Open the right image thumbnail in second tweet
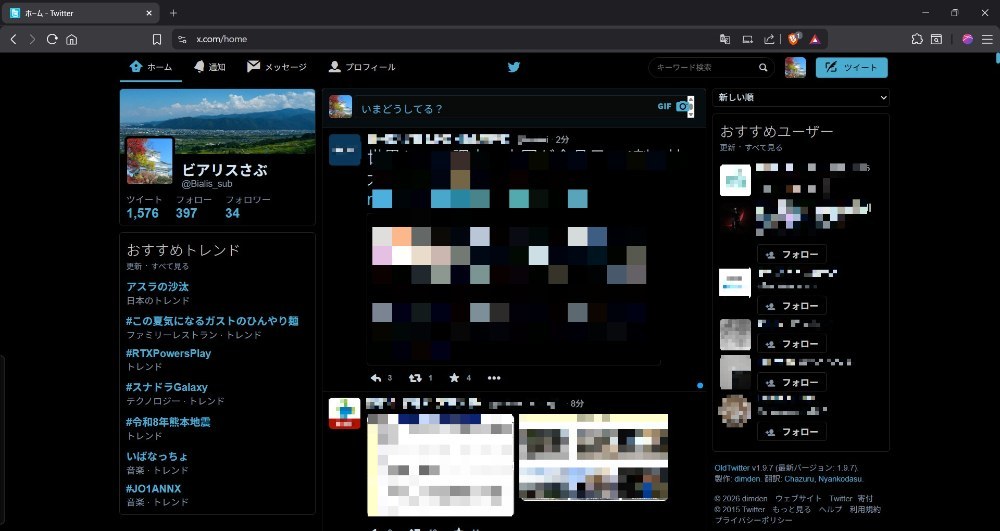The width and height of the screenshot is (1000, 531). coord(594,458)
